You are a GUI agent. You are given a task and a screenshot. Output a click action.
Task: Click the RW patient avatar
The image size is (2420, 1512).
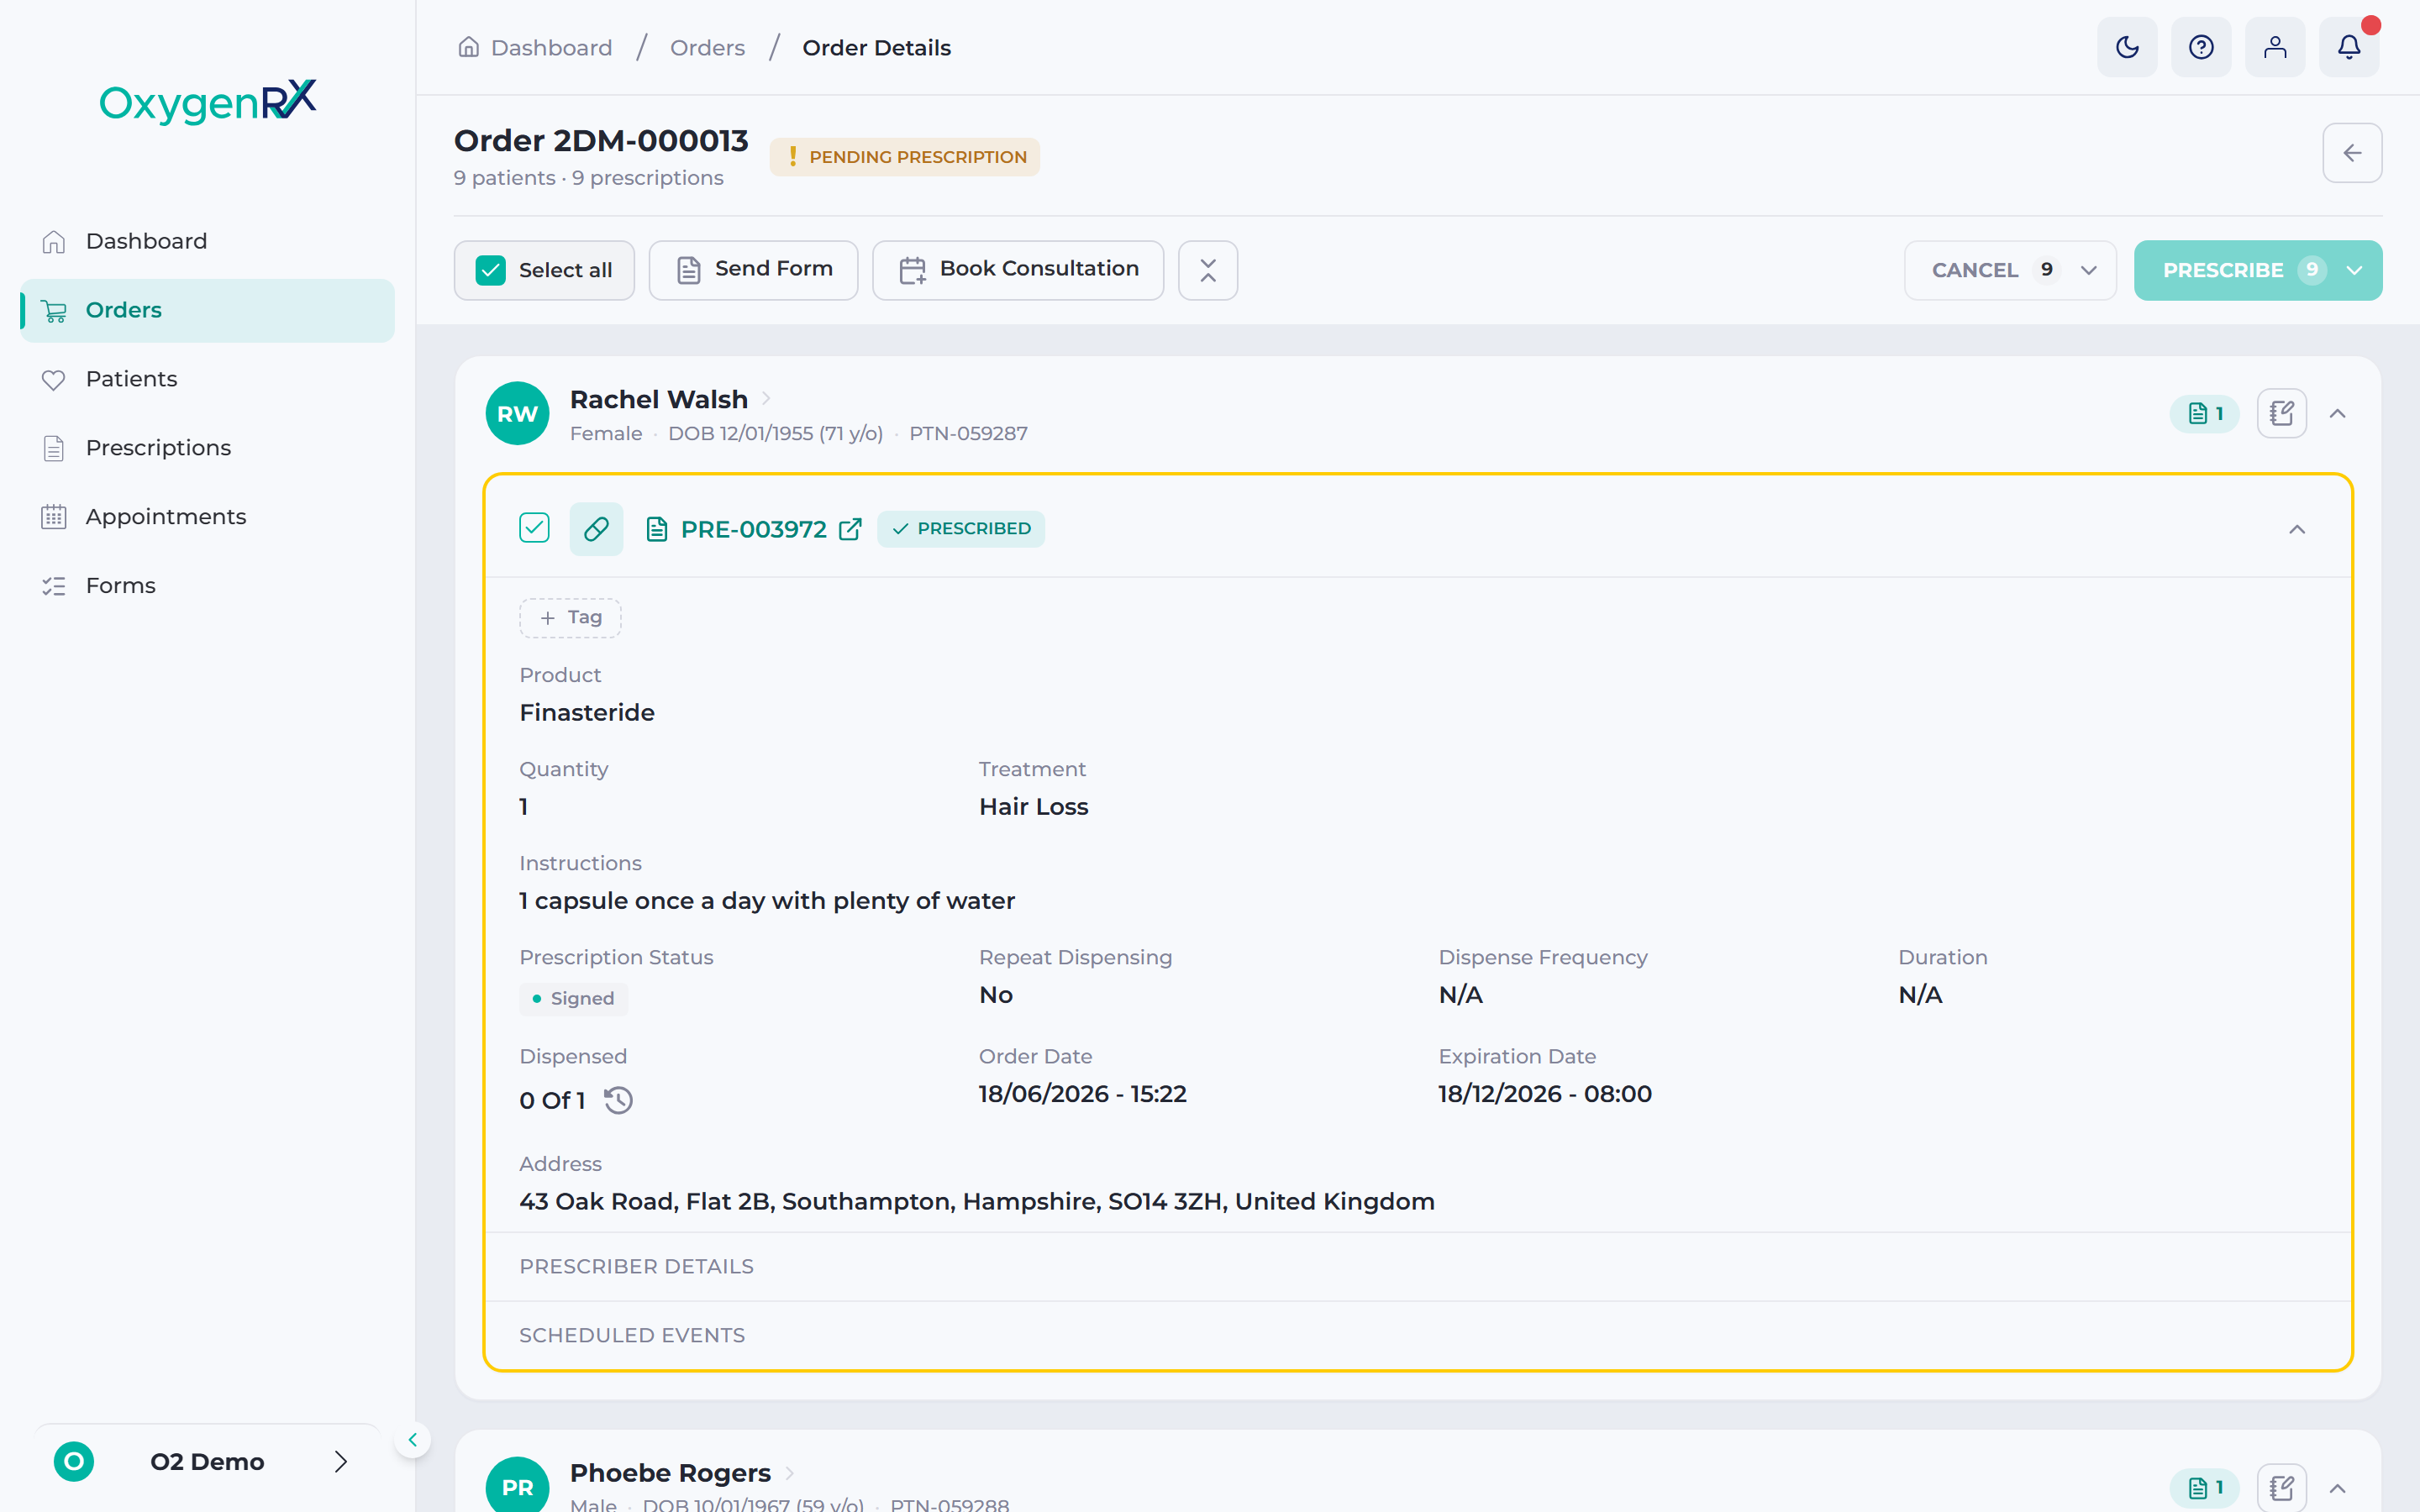point(517,413)
